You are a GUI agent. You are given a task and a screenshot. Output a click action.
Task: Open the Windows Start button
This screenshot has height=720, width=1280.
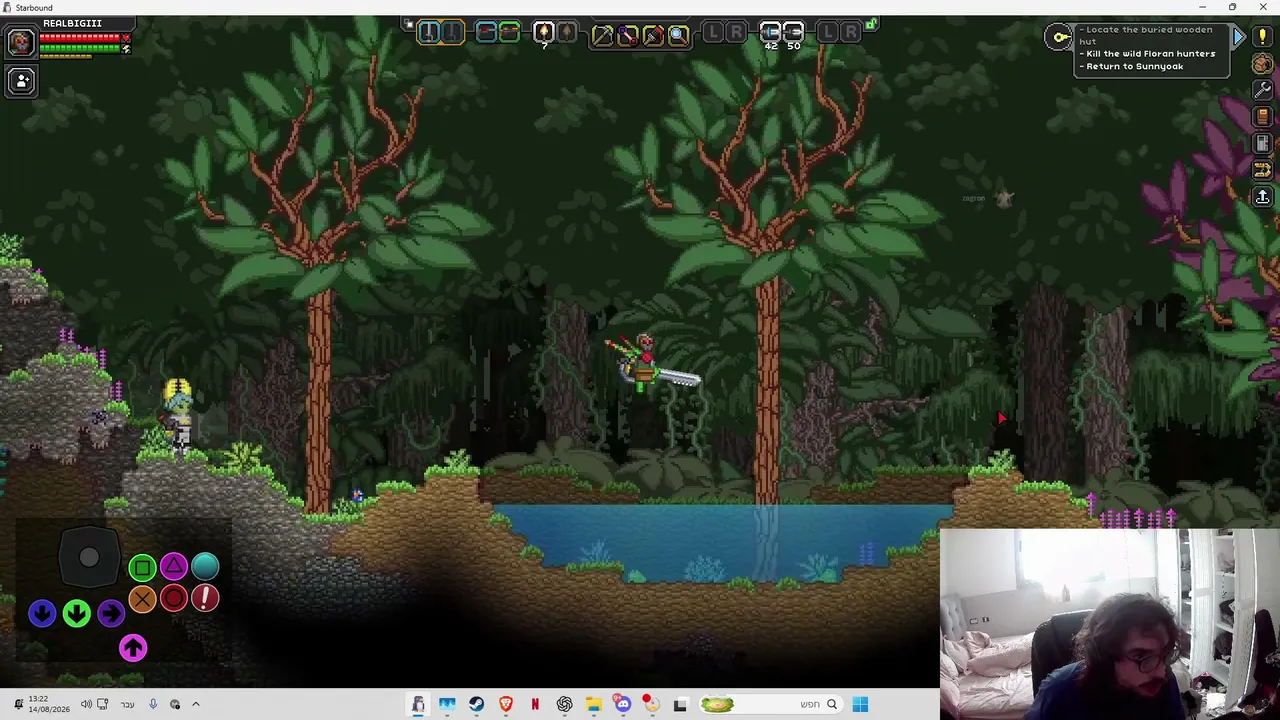click(x=860, y=704)
